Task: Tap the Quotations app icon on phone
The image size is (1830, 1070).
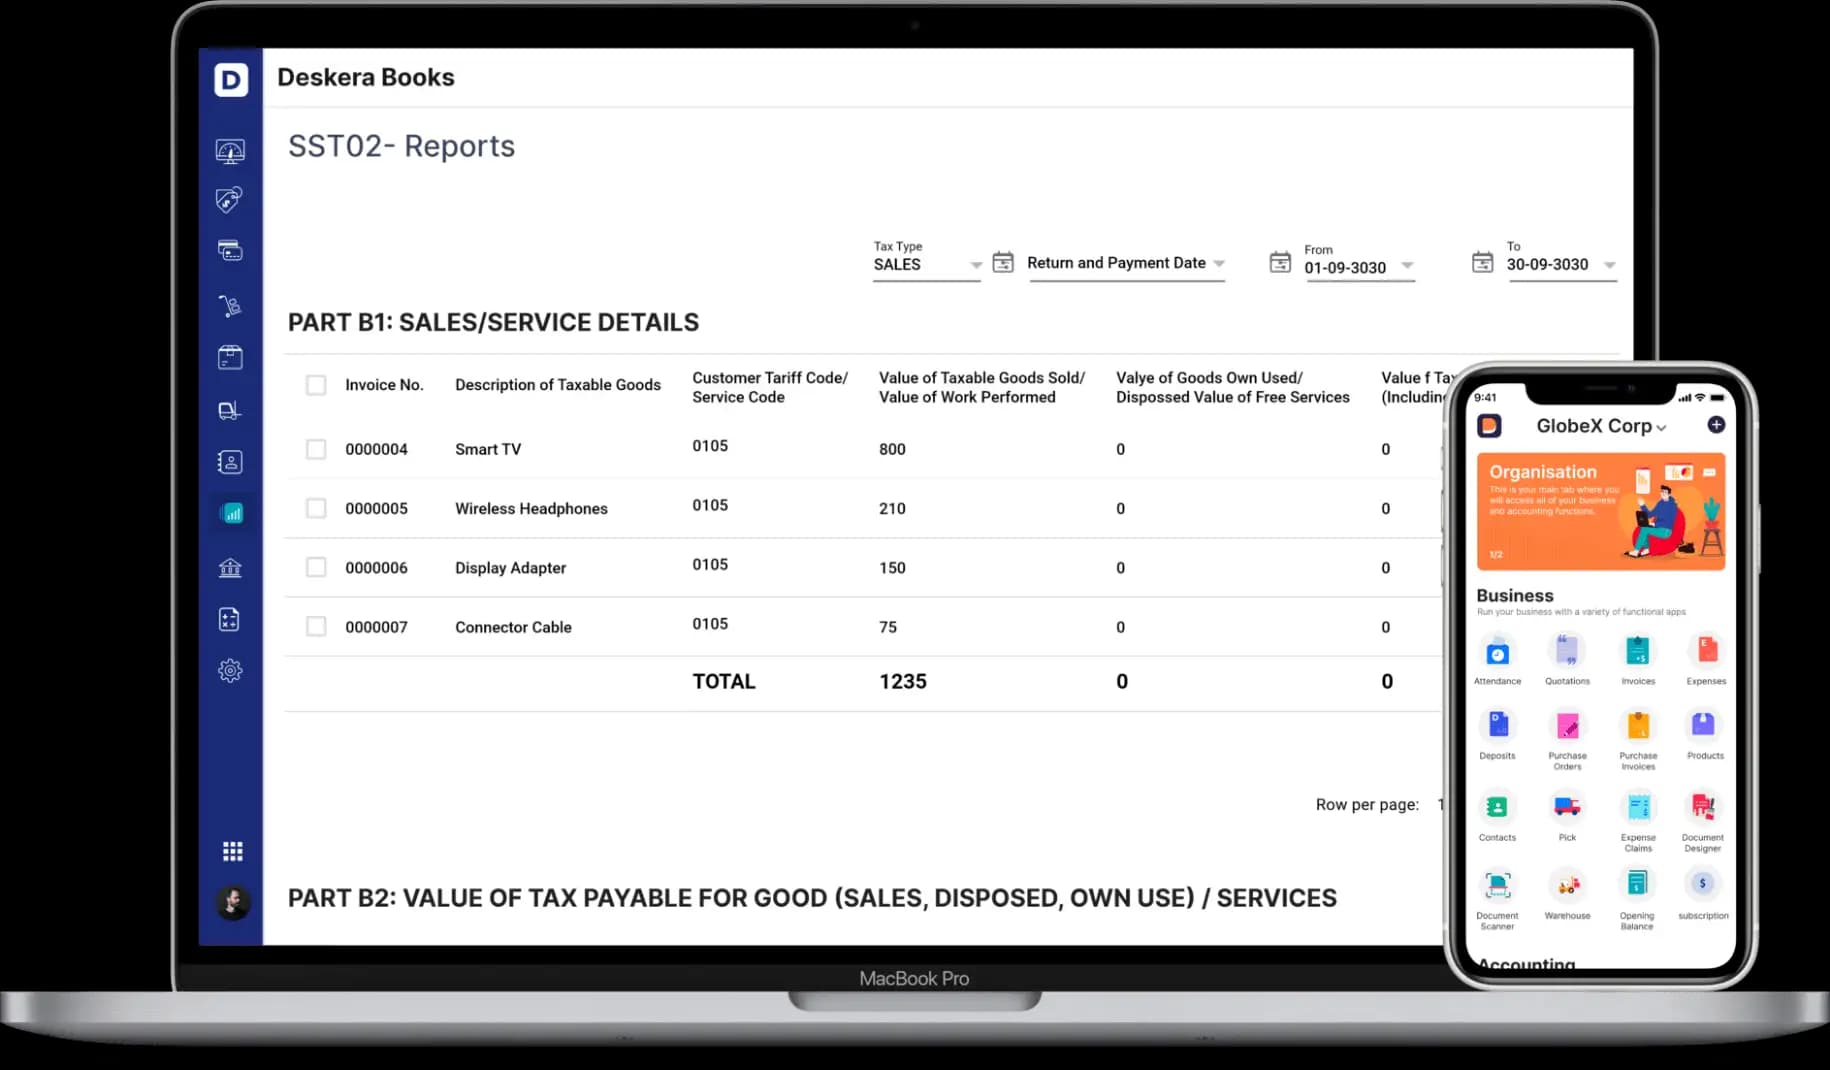Action: pos(1567,653)
